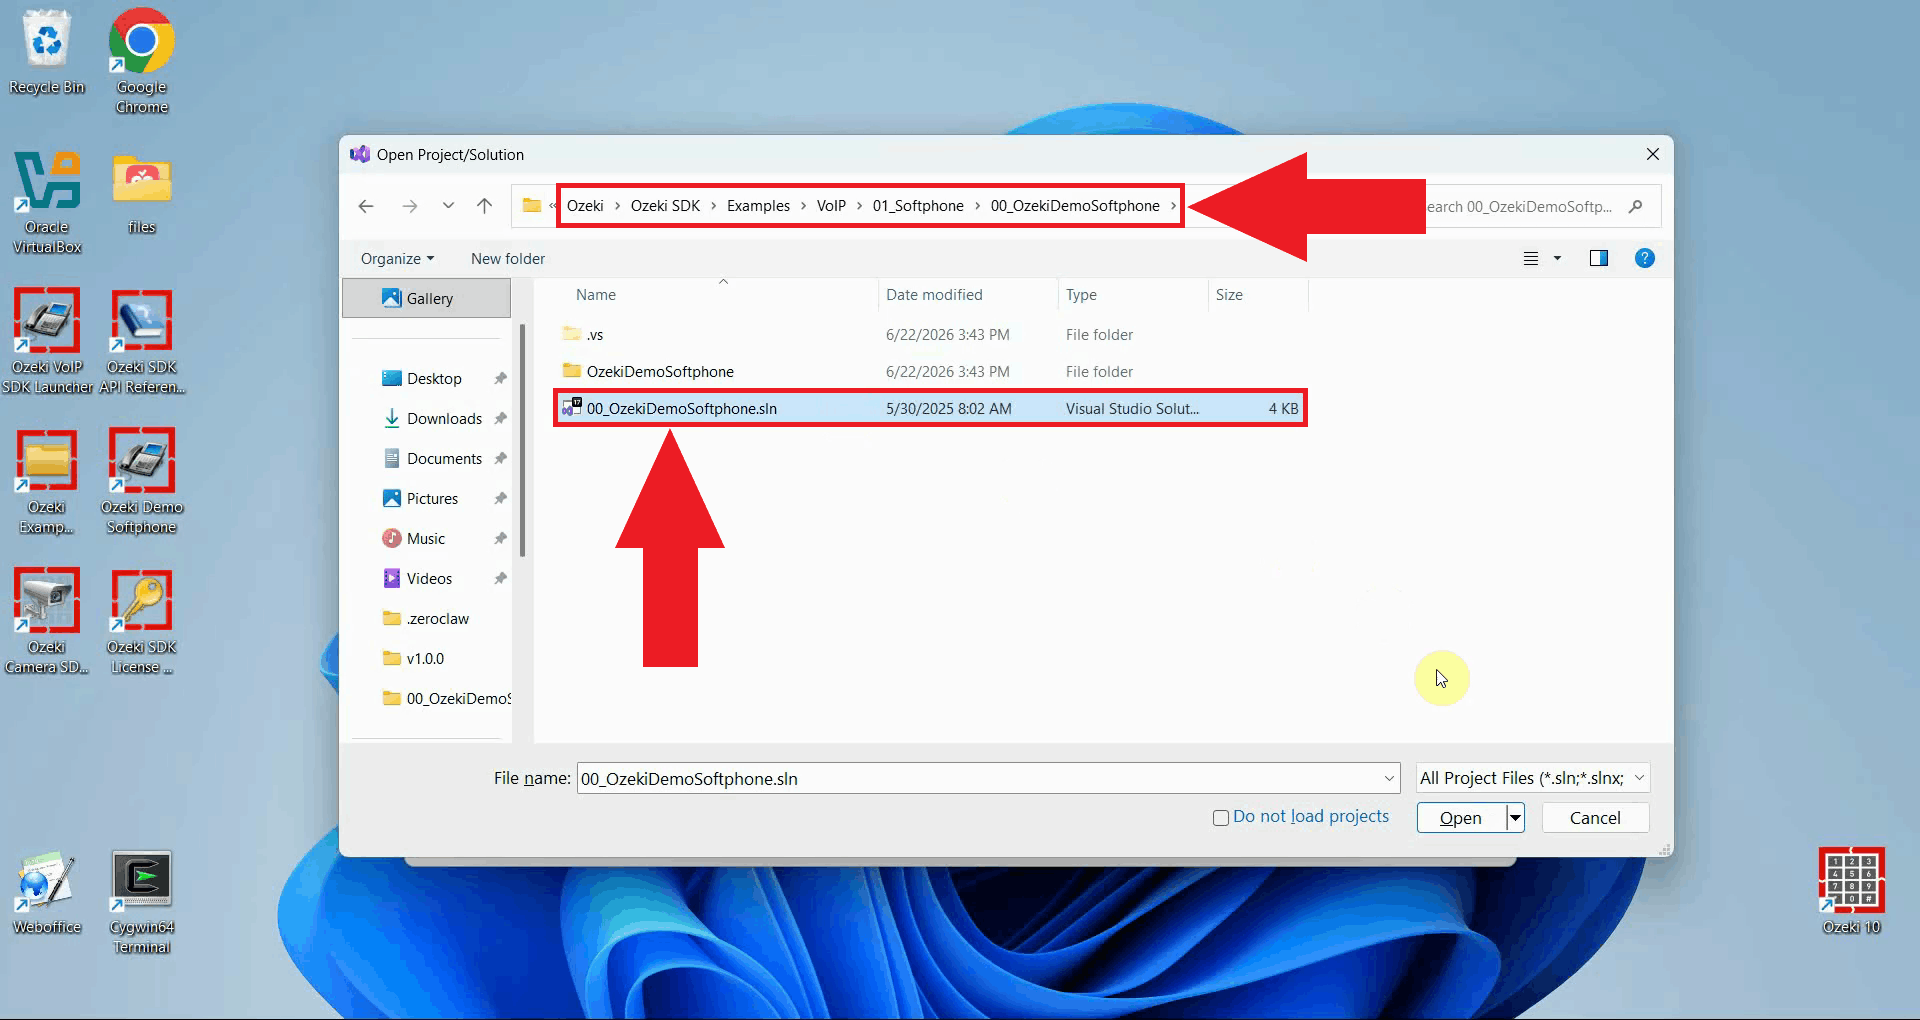Image resolution: width=1920 pixels, height=1020 pixels.
Task: Expand the recent locations chevron
Action: pyautogui.click(x=448, y=206)
